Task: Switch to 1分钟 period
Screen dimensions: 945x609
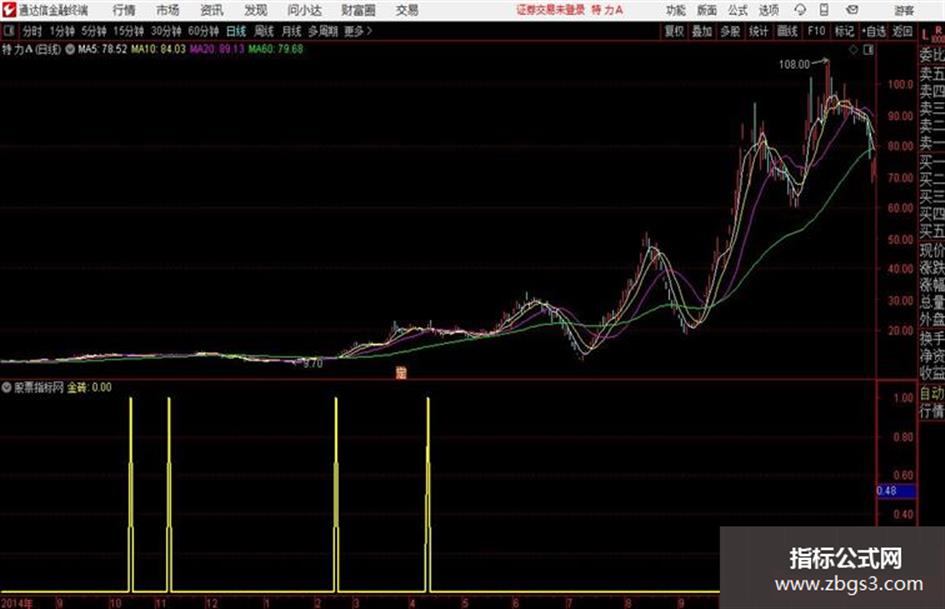Action: click(62, 31)
